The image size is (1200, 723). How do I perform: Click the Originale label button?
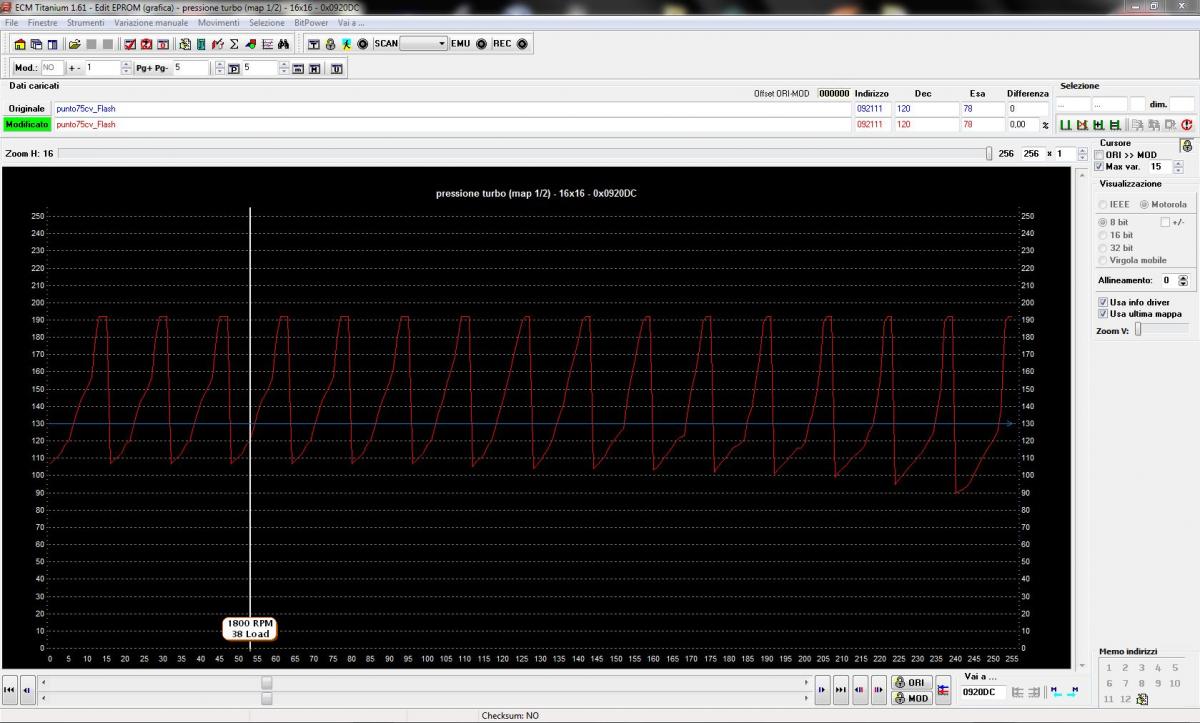(x=27, y=108)
